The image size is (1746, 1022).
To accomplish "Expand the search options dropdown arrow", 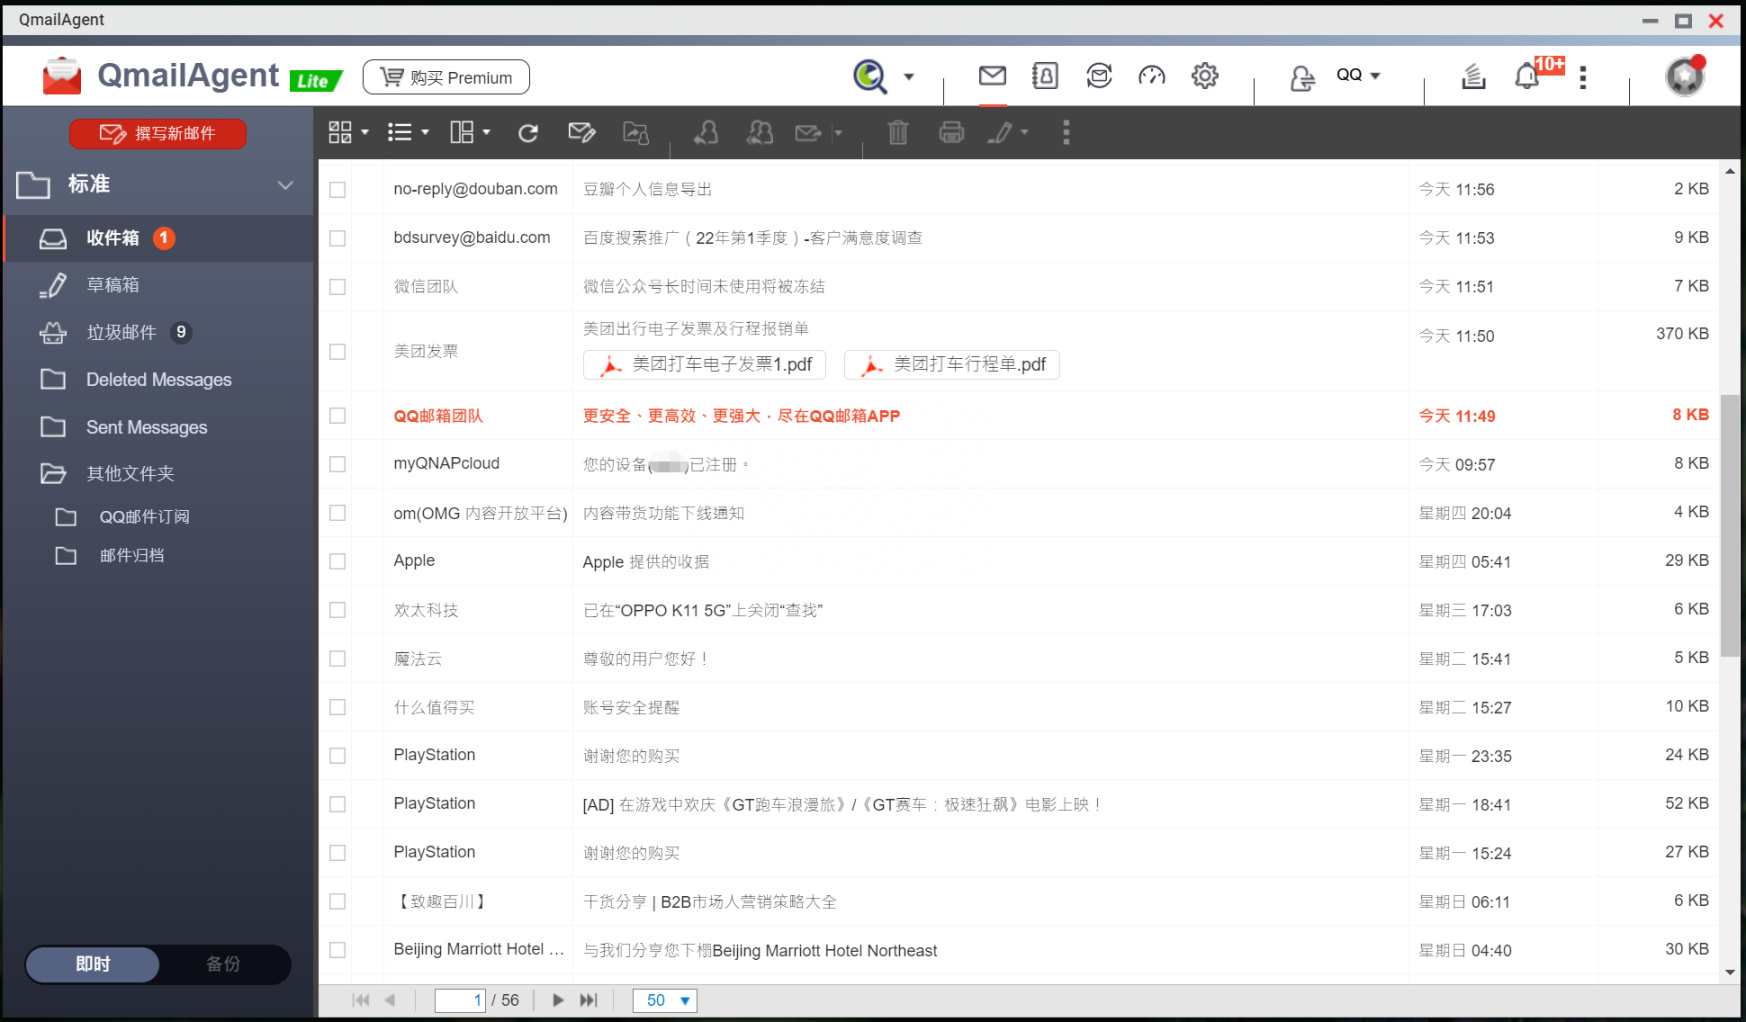I will (x=909, y=76).
